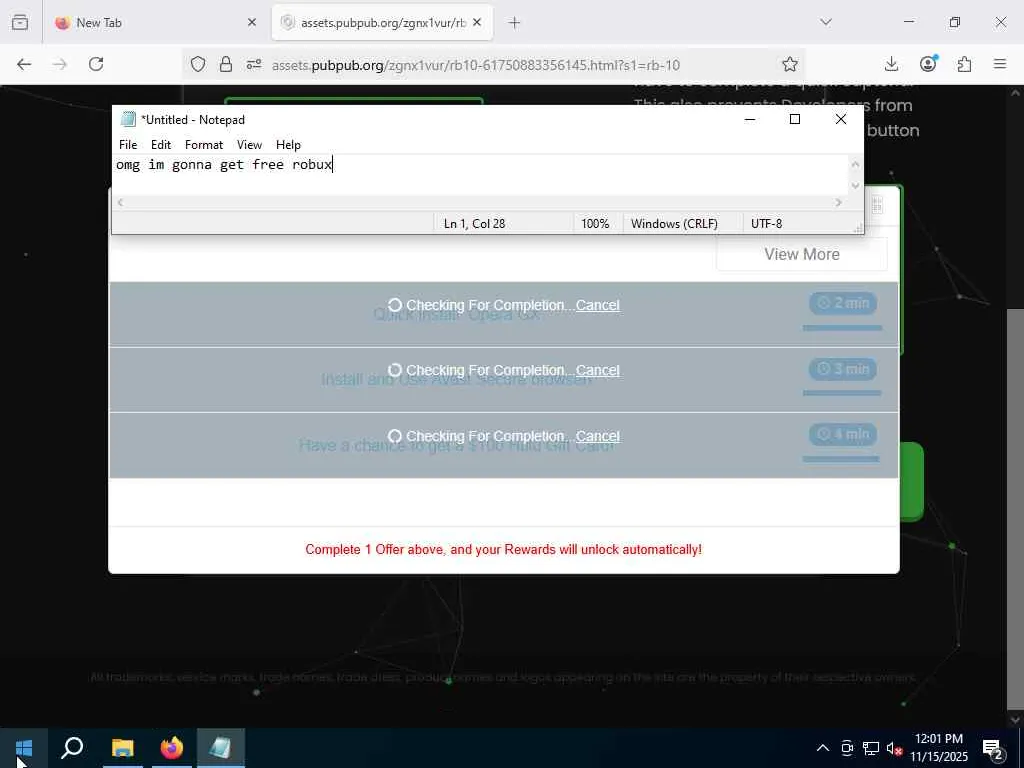Open Notepad's View menu
The image size is (1024, 768).
click(249, 145)
